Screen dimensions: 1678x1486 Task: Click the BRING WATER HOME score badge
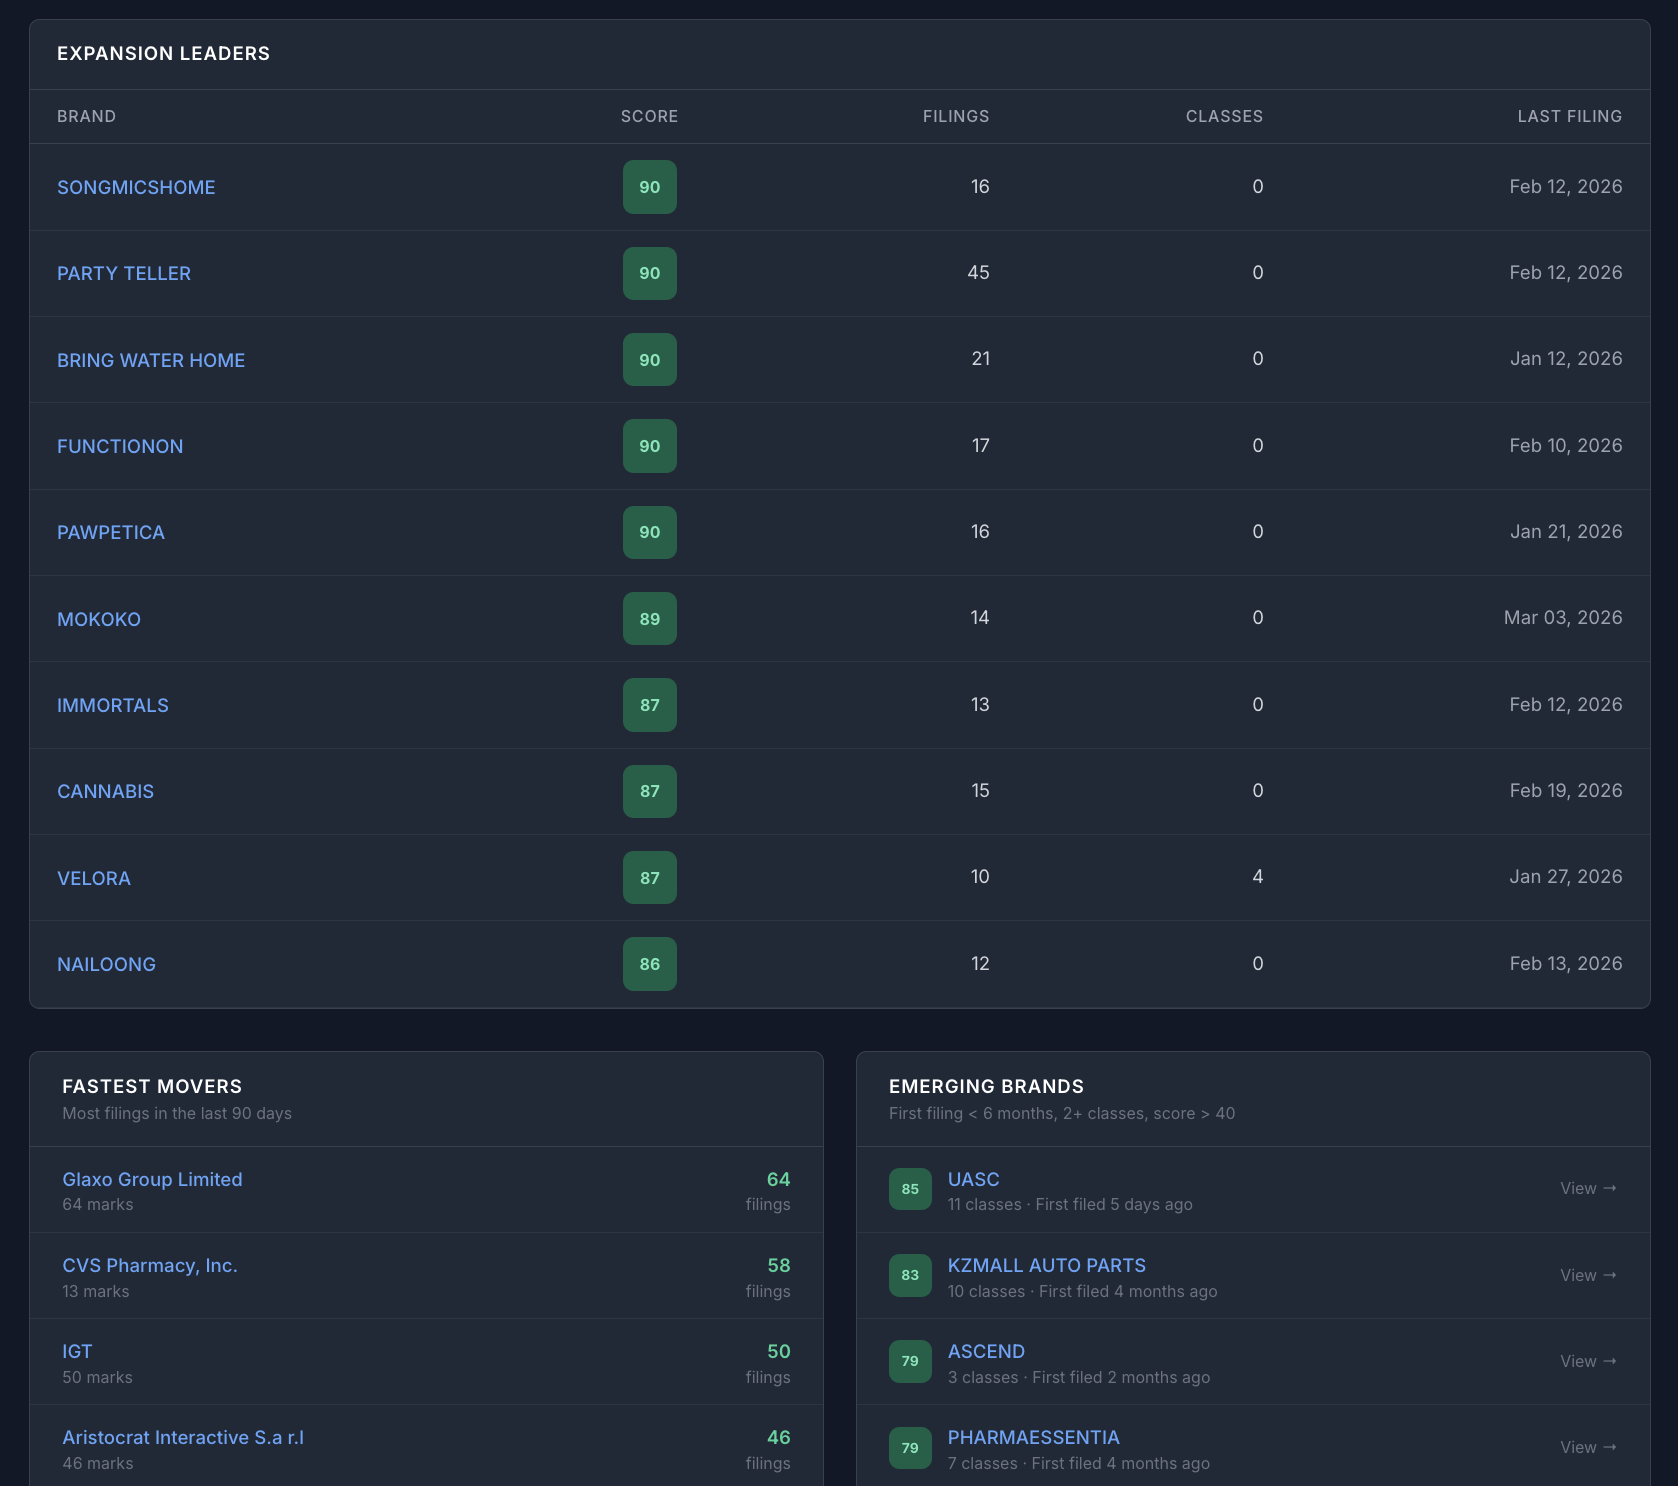[x=650, y=360]
